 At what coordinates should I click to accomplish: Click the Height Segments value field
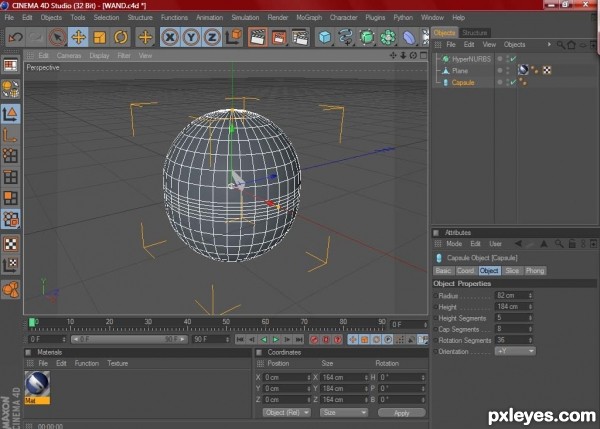[x=512, y=318]
